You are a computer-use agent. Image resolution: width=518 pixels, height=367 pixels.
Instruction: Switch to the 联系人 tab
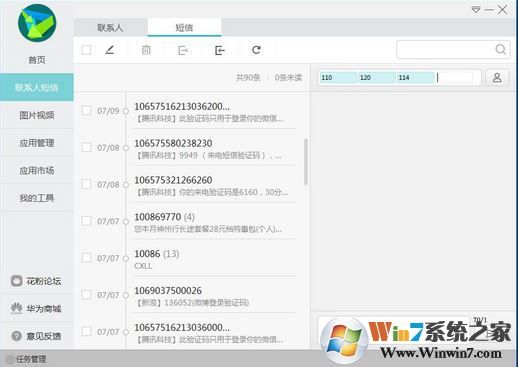(110, 27)
